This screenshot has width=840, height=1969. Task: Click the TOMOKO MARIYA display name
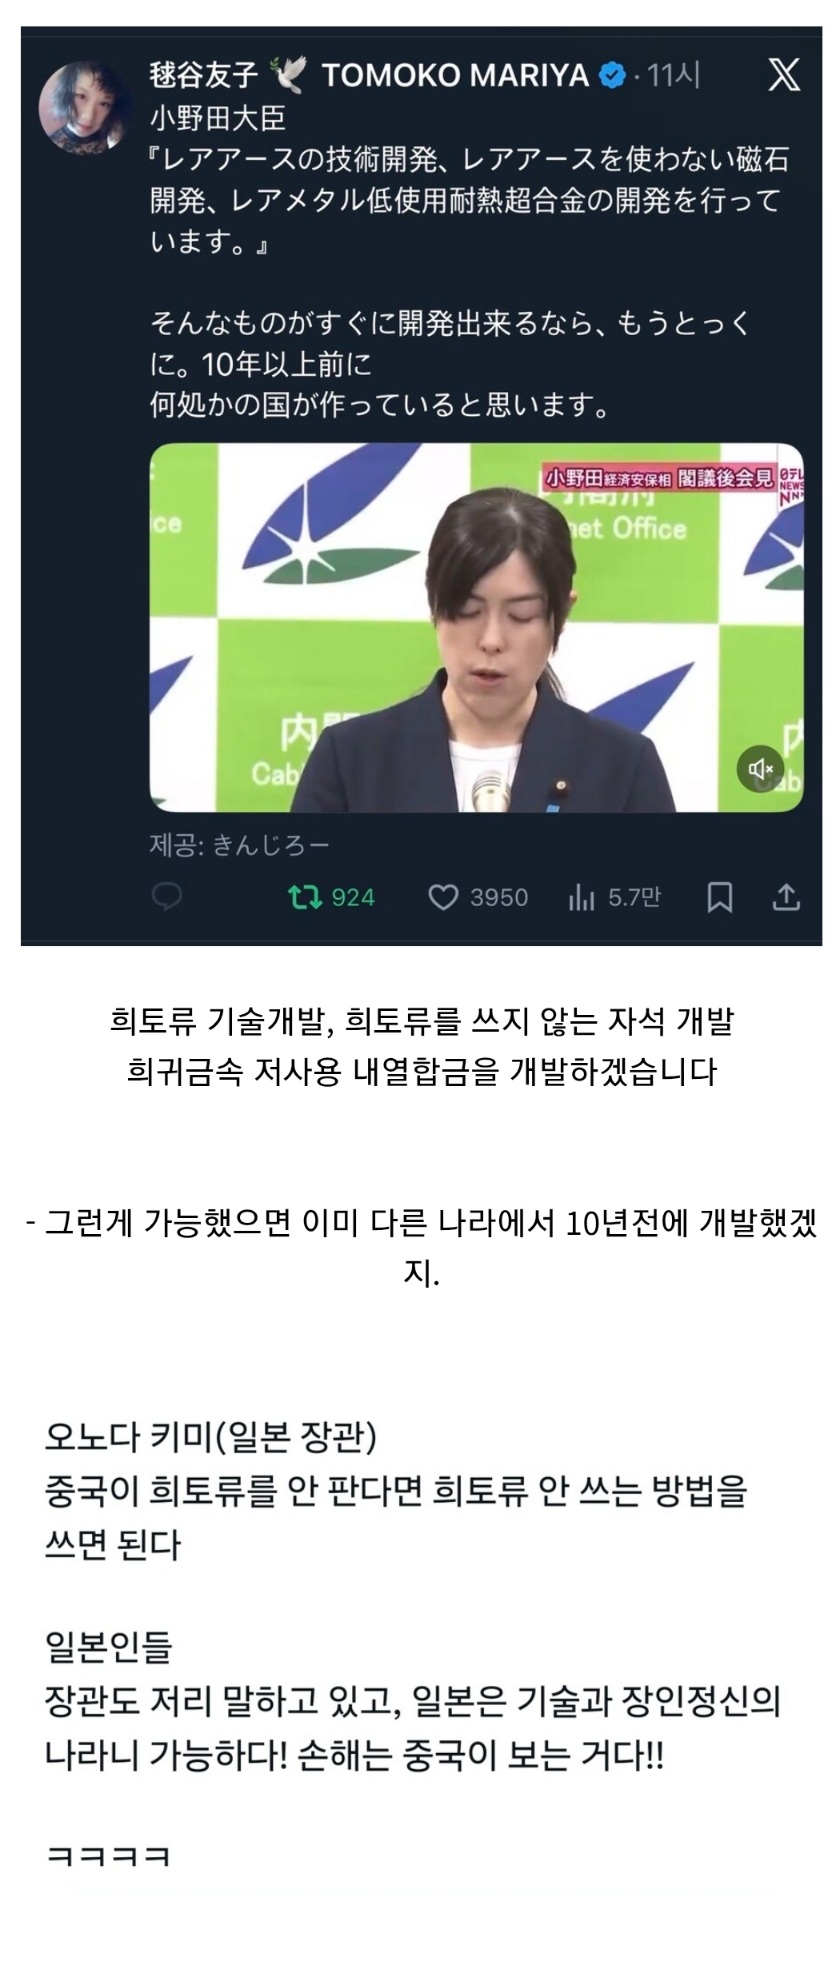tap(455, 76)
